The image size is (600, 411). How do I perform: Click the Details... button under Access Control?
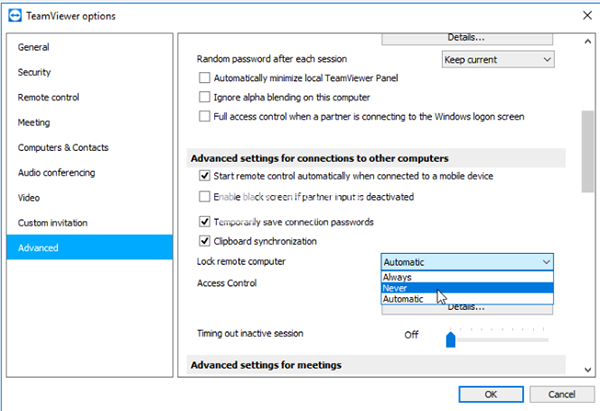pyautogui.click(x=467, y=309)
